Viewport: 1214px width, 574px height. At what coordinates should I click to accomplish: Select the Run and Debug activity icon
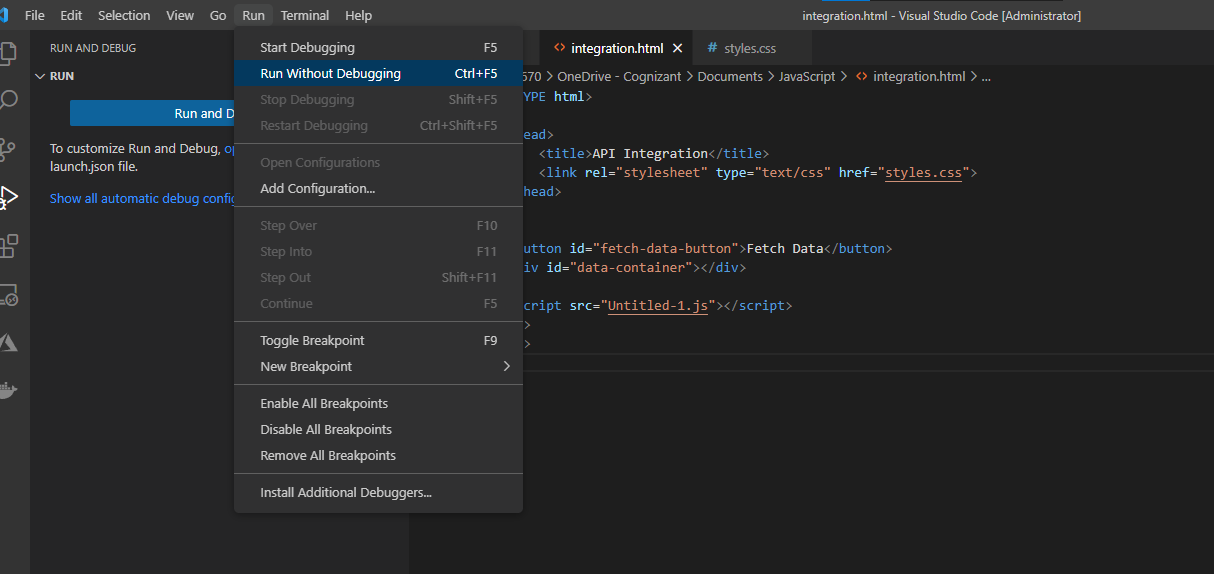(8, 197)
